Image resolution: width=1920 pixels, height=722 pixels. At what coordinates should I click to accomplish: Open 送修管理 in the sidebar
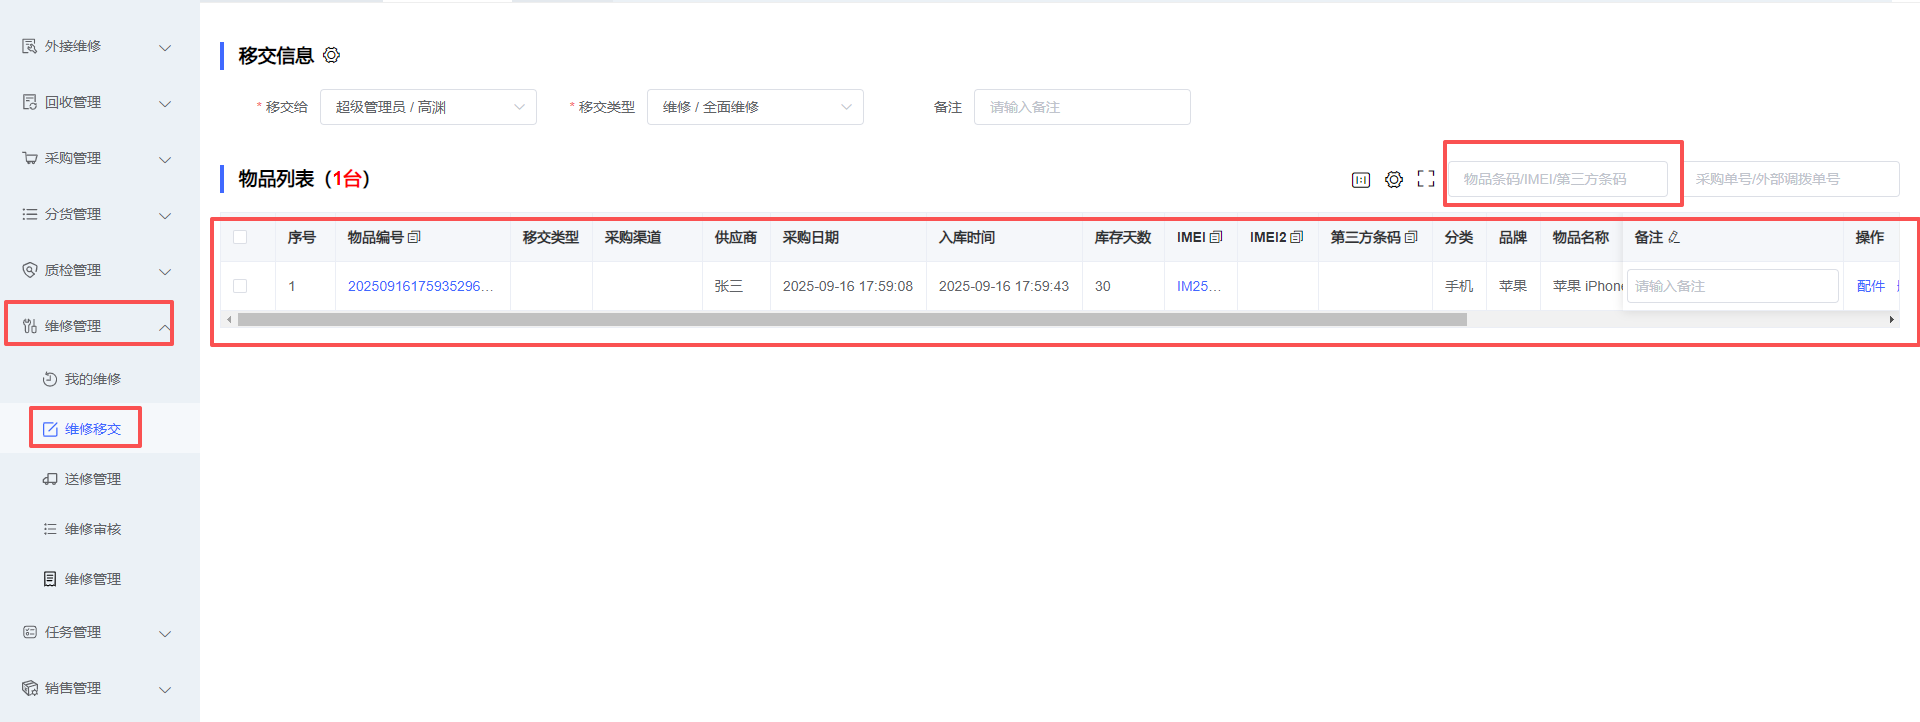[x=92, y=479]
